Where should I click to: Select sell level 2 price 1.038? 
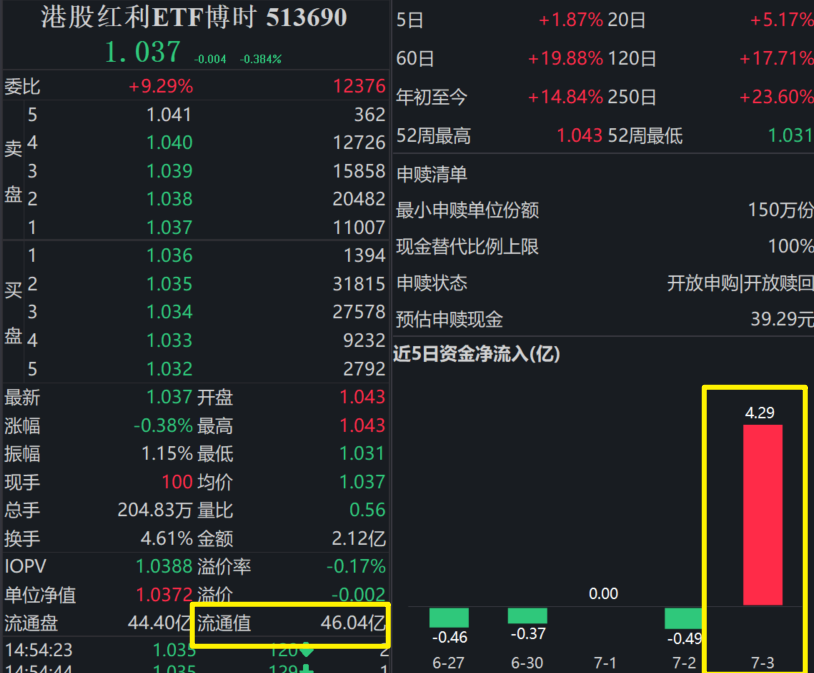tap(169, 199)
